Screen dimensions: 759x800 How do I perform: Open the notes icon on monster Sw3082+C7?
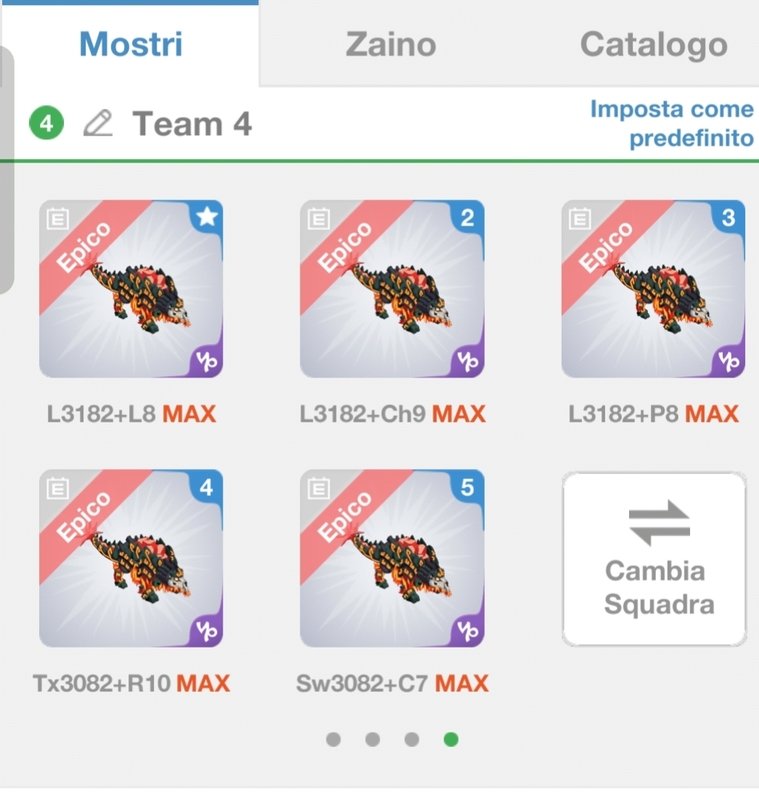pyautogui.click(x=319, y=488)
